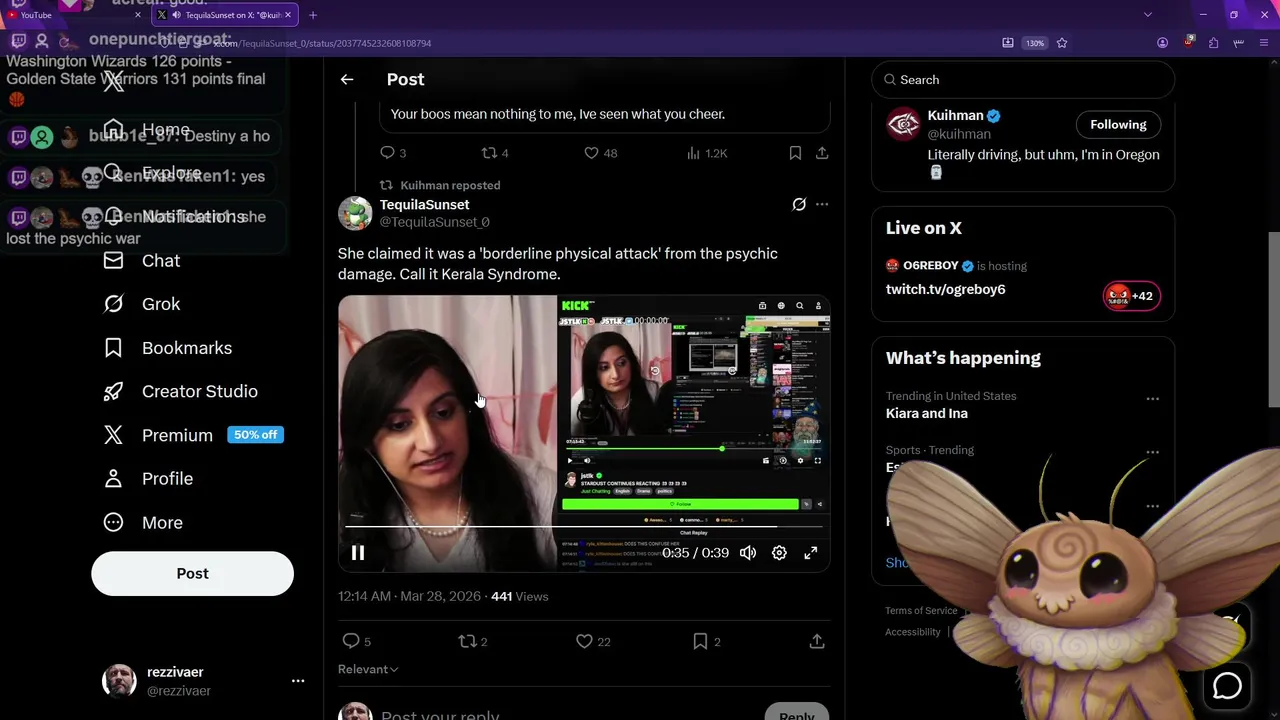Image resolution: width=1280 pixels, height=720 pixels.
Task: Go back using the Post header arrow
Action: click(x=347, y=79)
